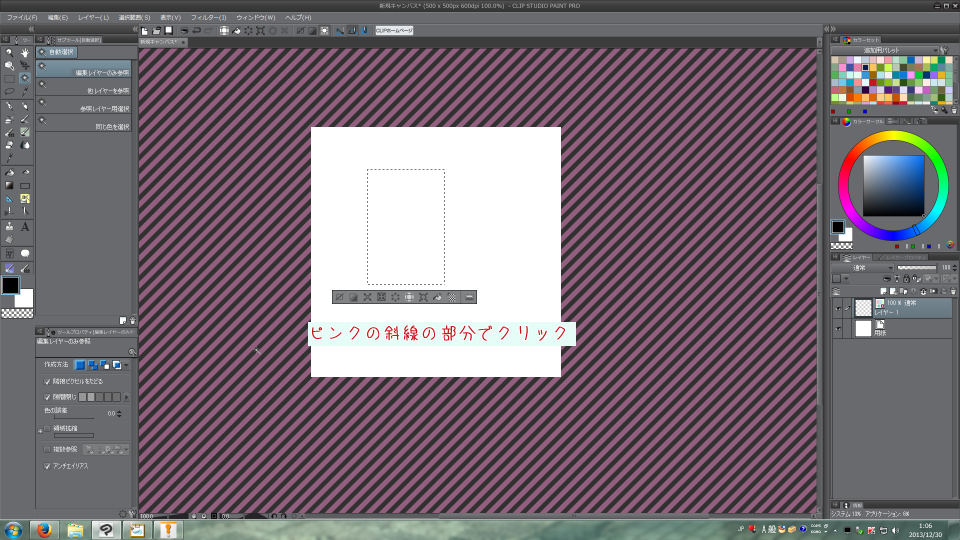
Task: Select the Eyedropper tool in toolbox
Action: tap(24, 92)
